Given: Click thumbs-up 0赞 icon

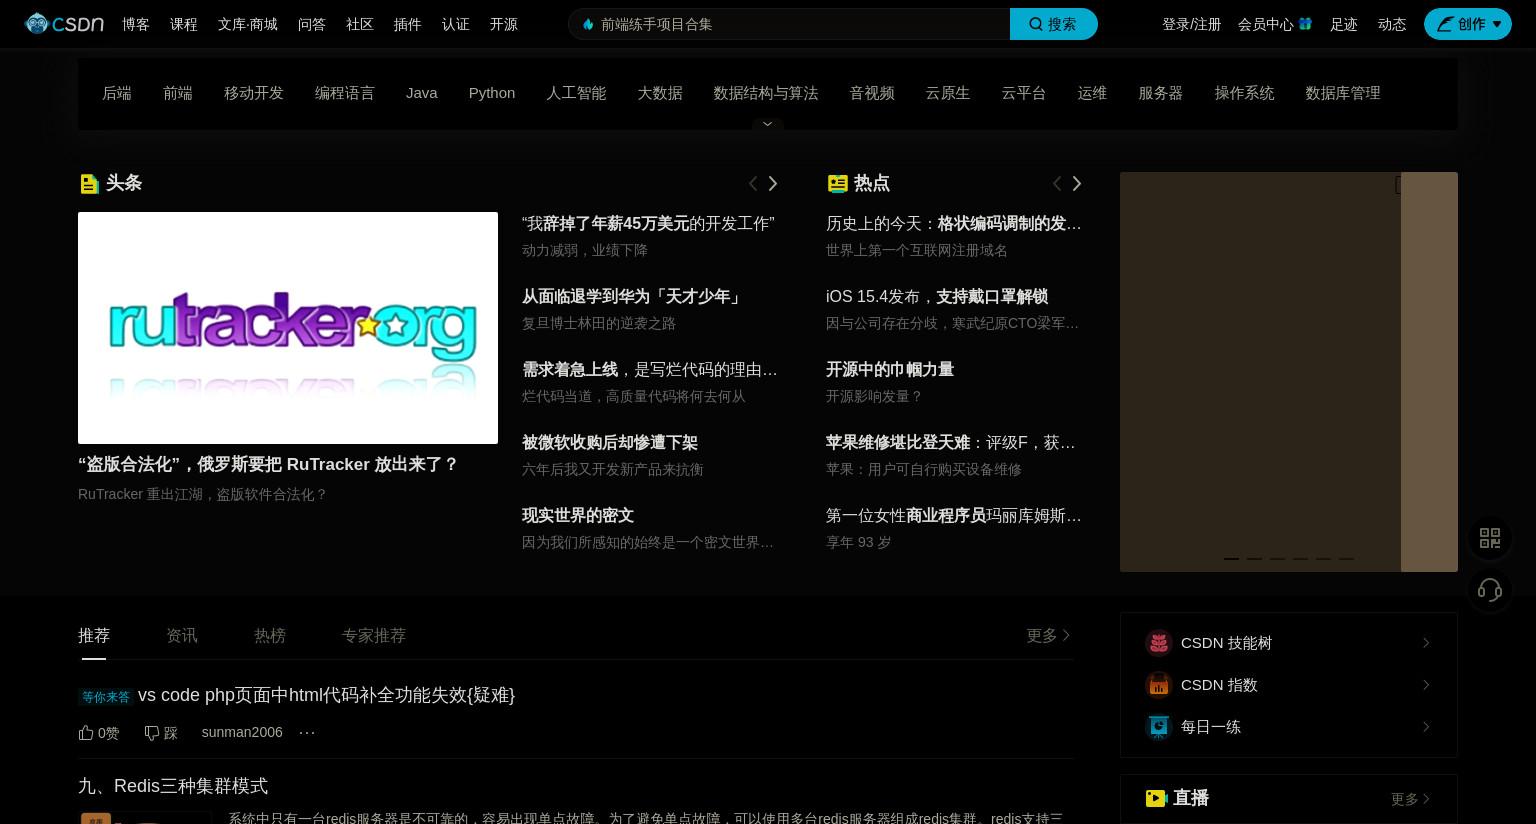Looking at the screenshot, I should pyautogui.click(x=86, y=733).
